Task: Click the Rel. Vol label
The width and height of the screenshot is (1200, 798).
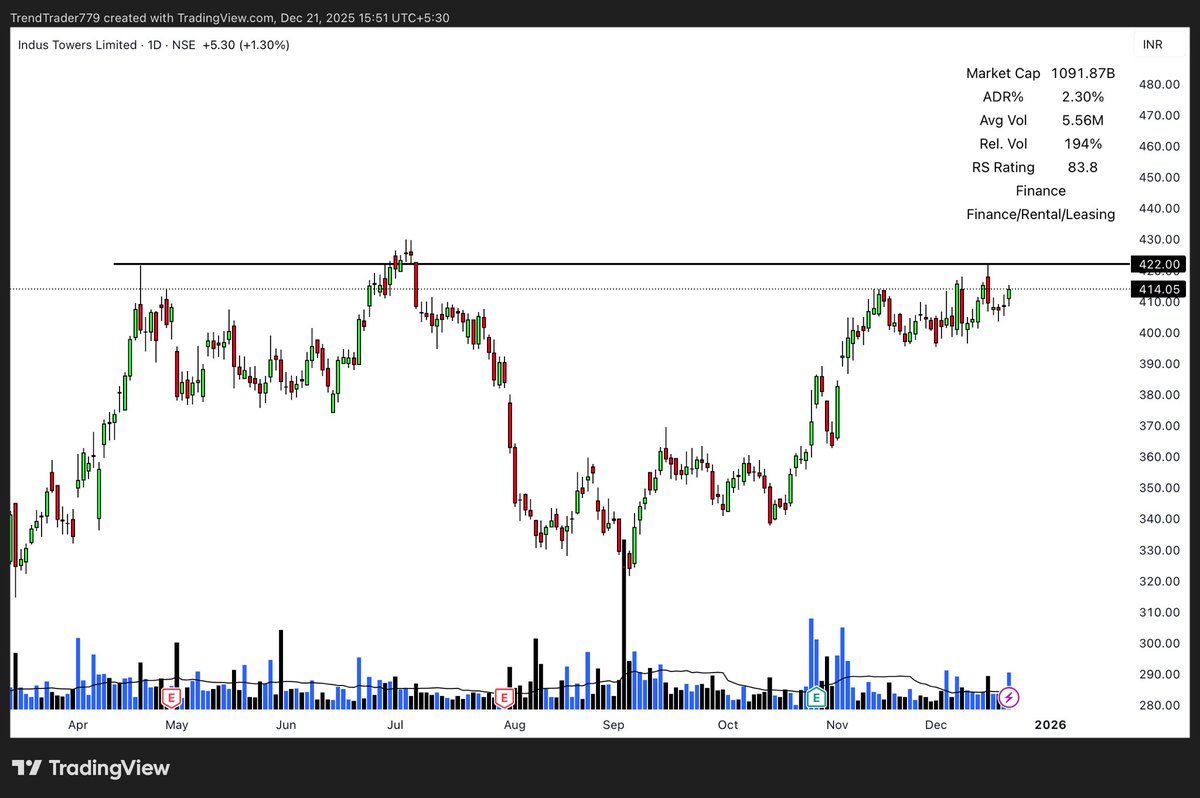Action: pyautogui.click(x=1005, y=144)
